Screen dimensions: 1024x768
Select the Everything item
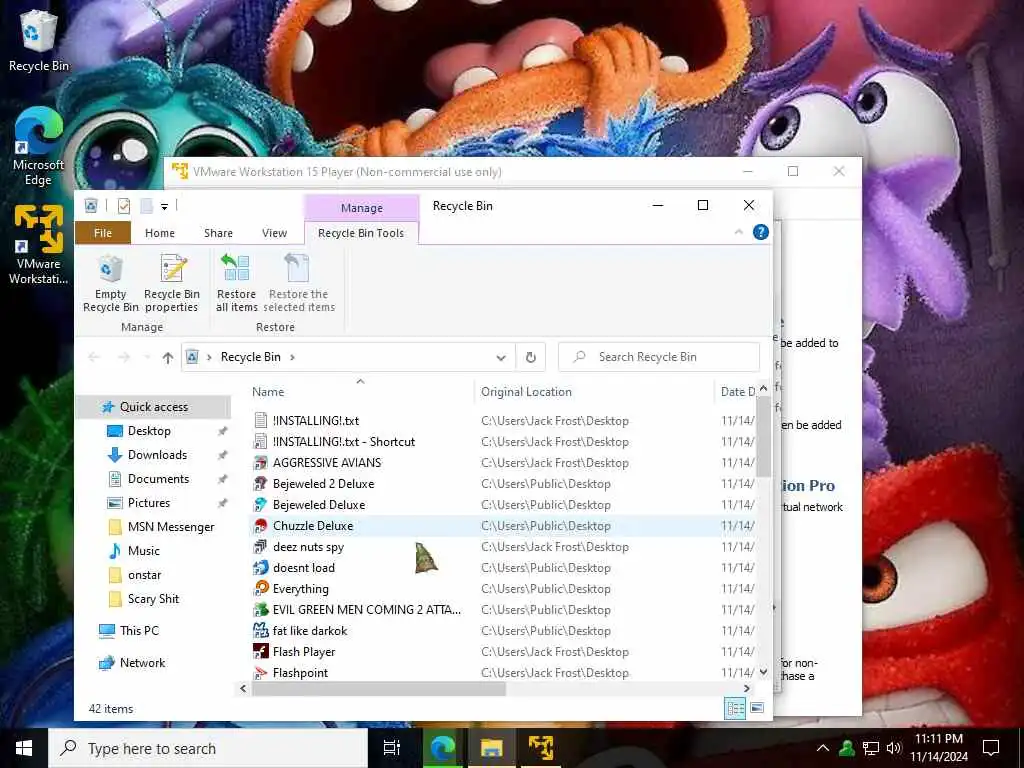[x=300, y=589]
